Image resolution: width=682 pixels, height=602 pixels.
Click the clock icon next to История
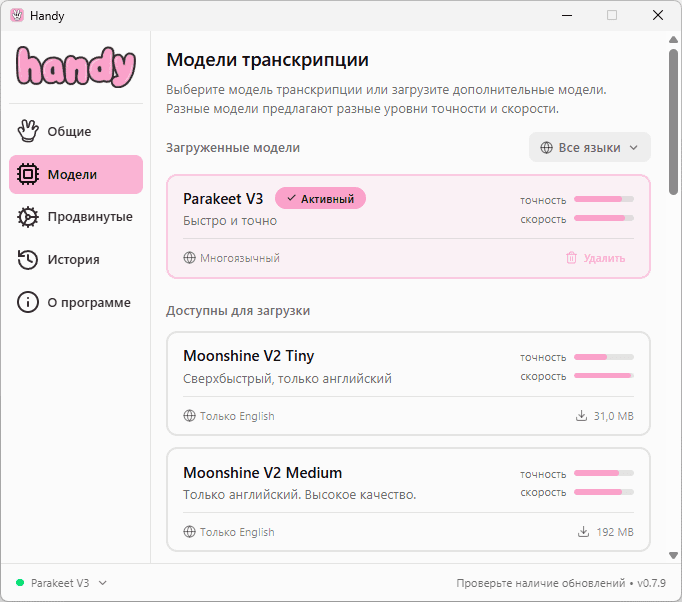click(28, 260)
